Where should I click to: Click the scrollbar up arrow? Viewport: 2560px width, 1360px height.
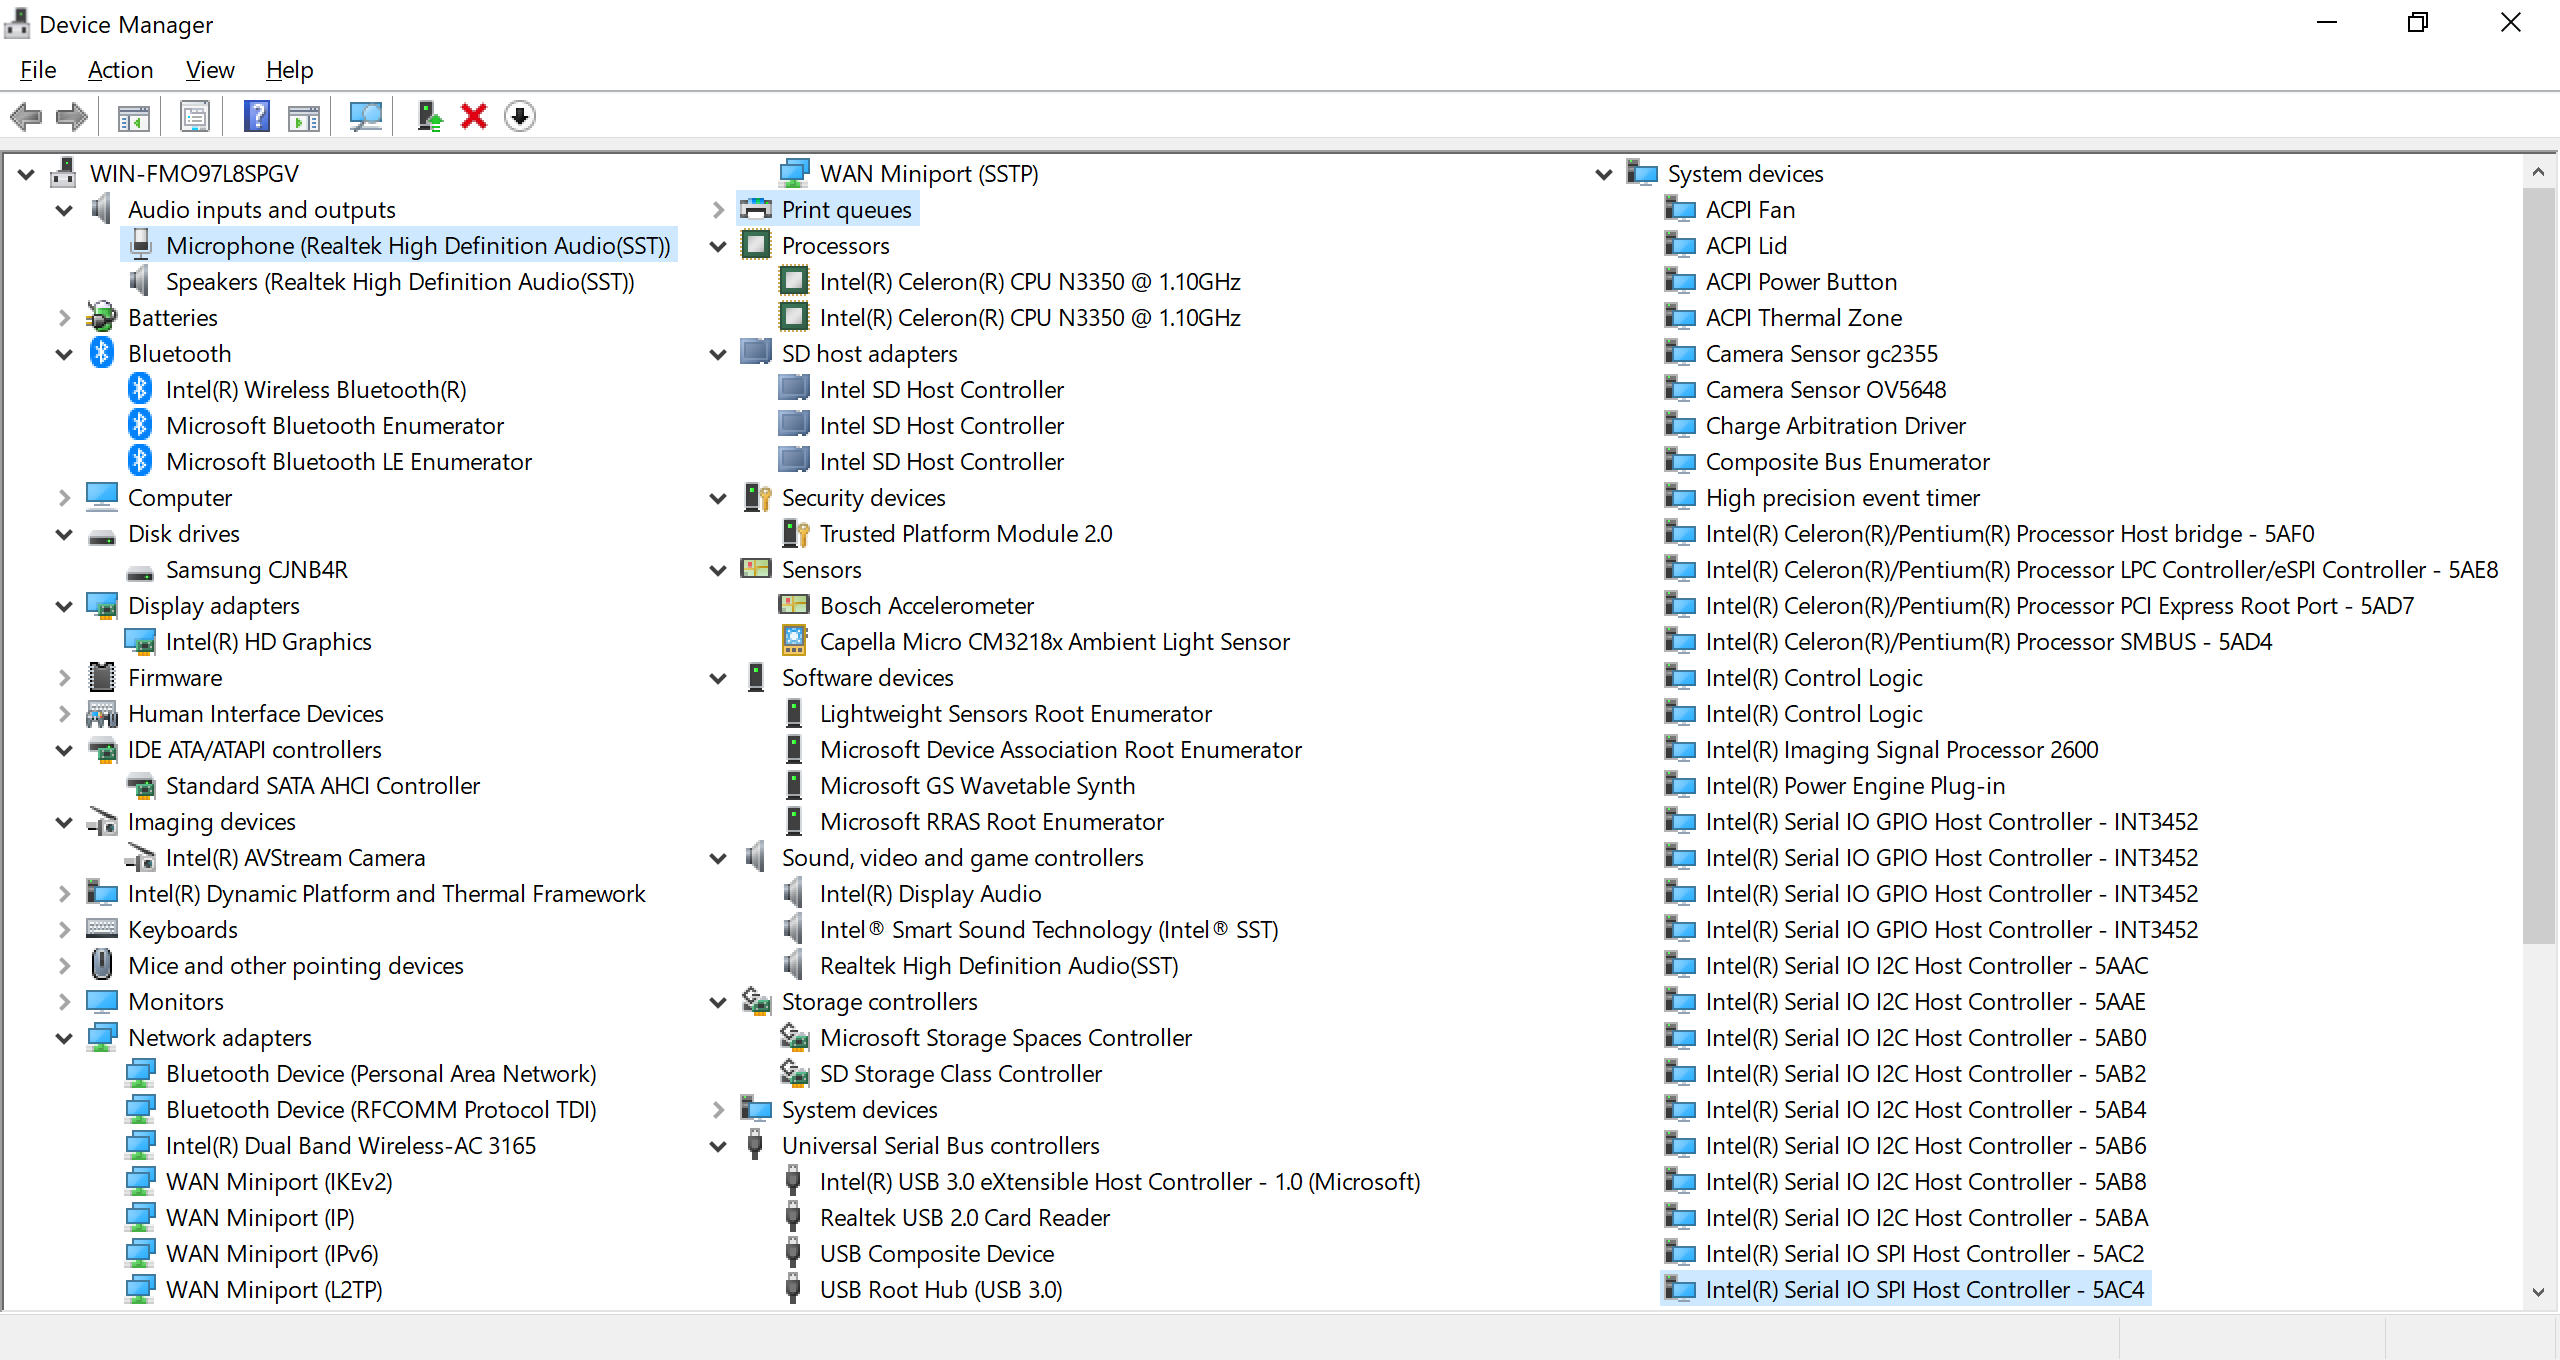tap(2538, 172)
